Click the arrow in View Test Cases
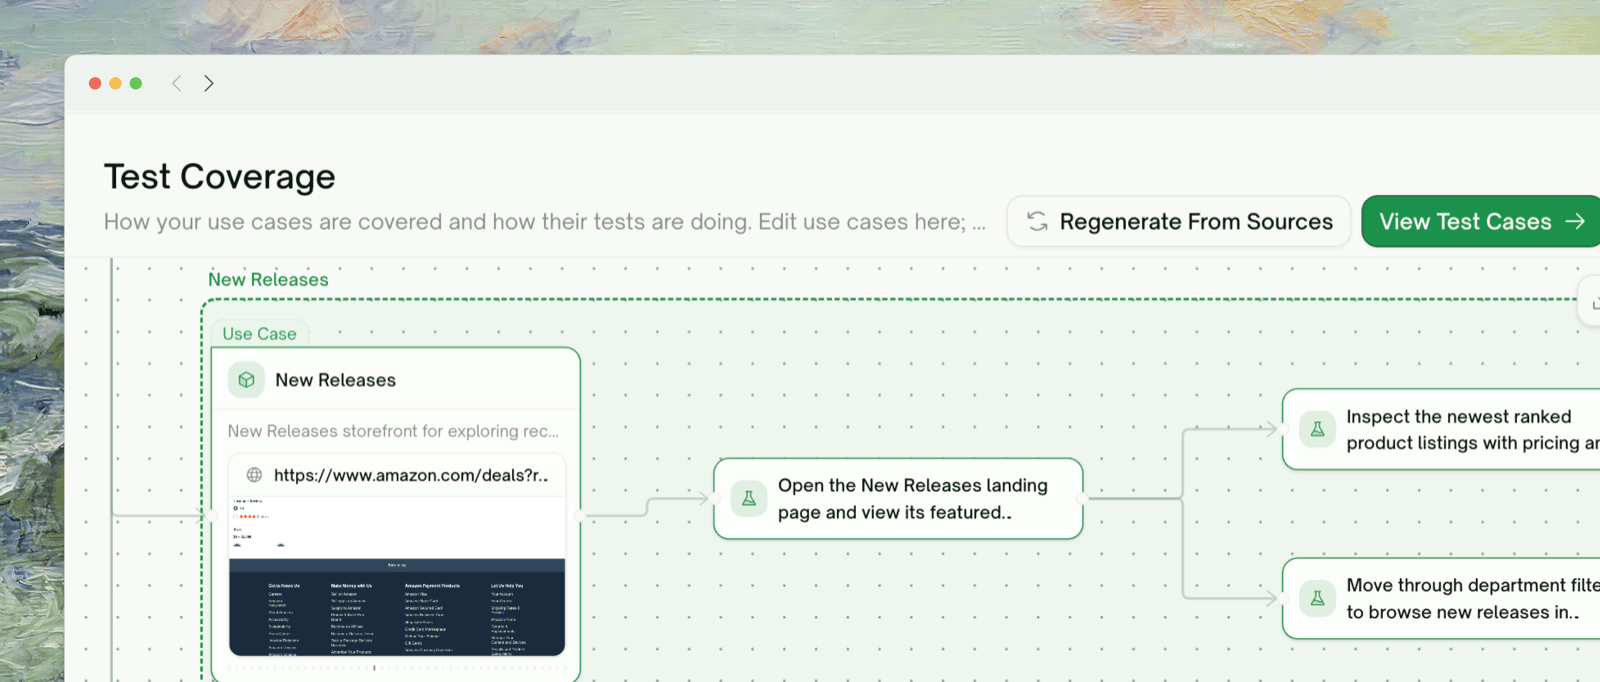Viewport: 1600px width, 682px height. 1575,221
